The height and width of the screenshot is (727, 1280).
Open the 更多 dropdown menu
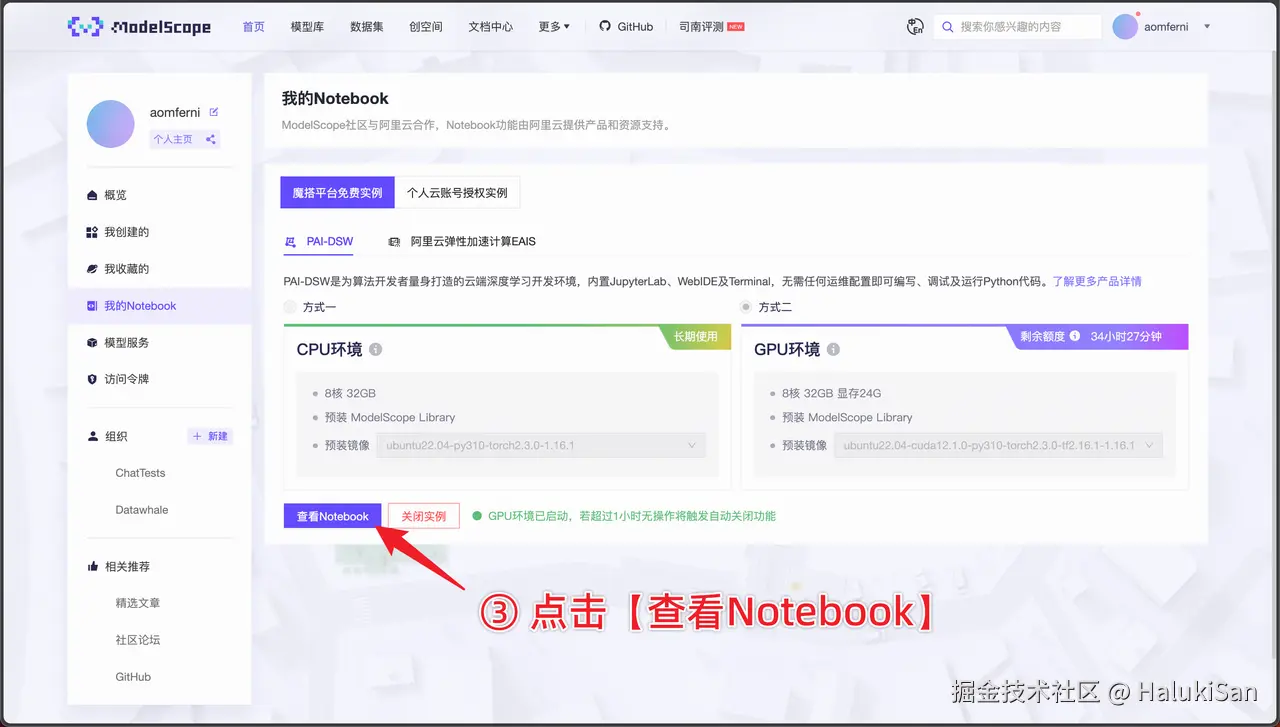554,27
